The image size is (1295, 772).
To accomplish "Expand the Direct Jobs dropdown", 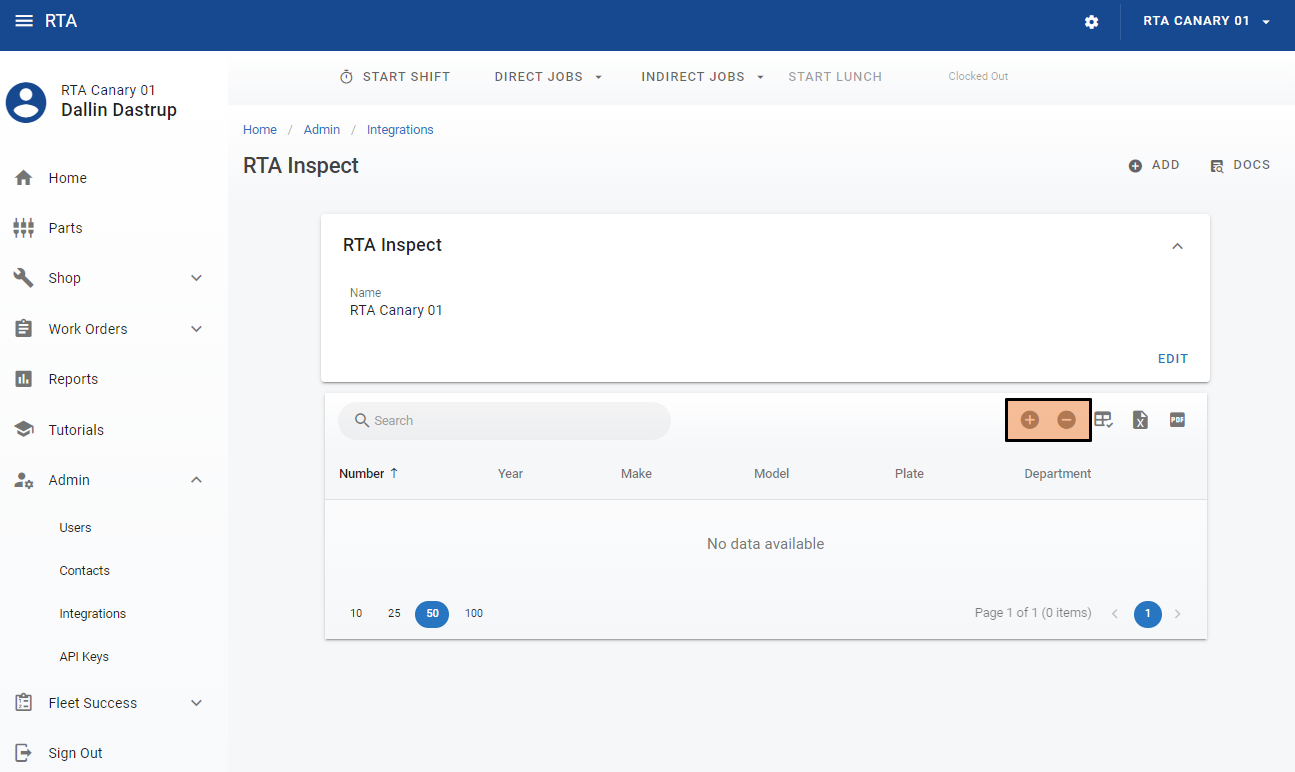I will (x=548, y=77).
